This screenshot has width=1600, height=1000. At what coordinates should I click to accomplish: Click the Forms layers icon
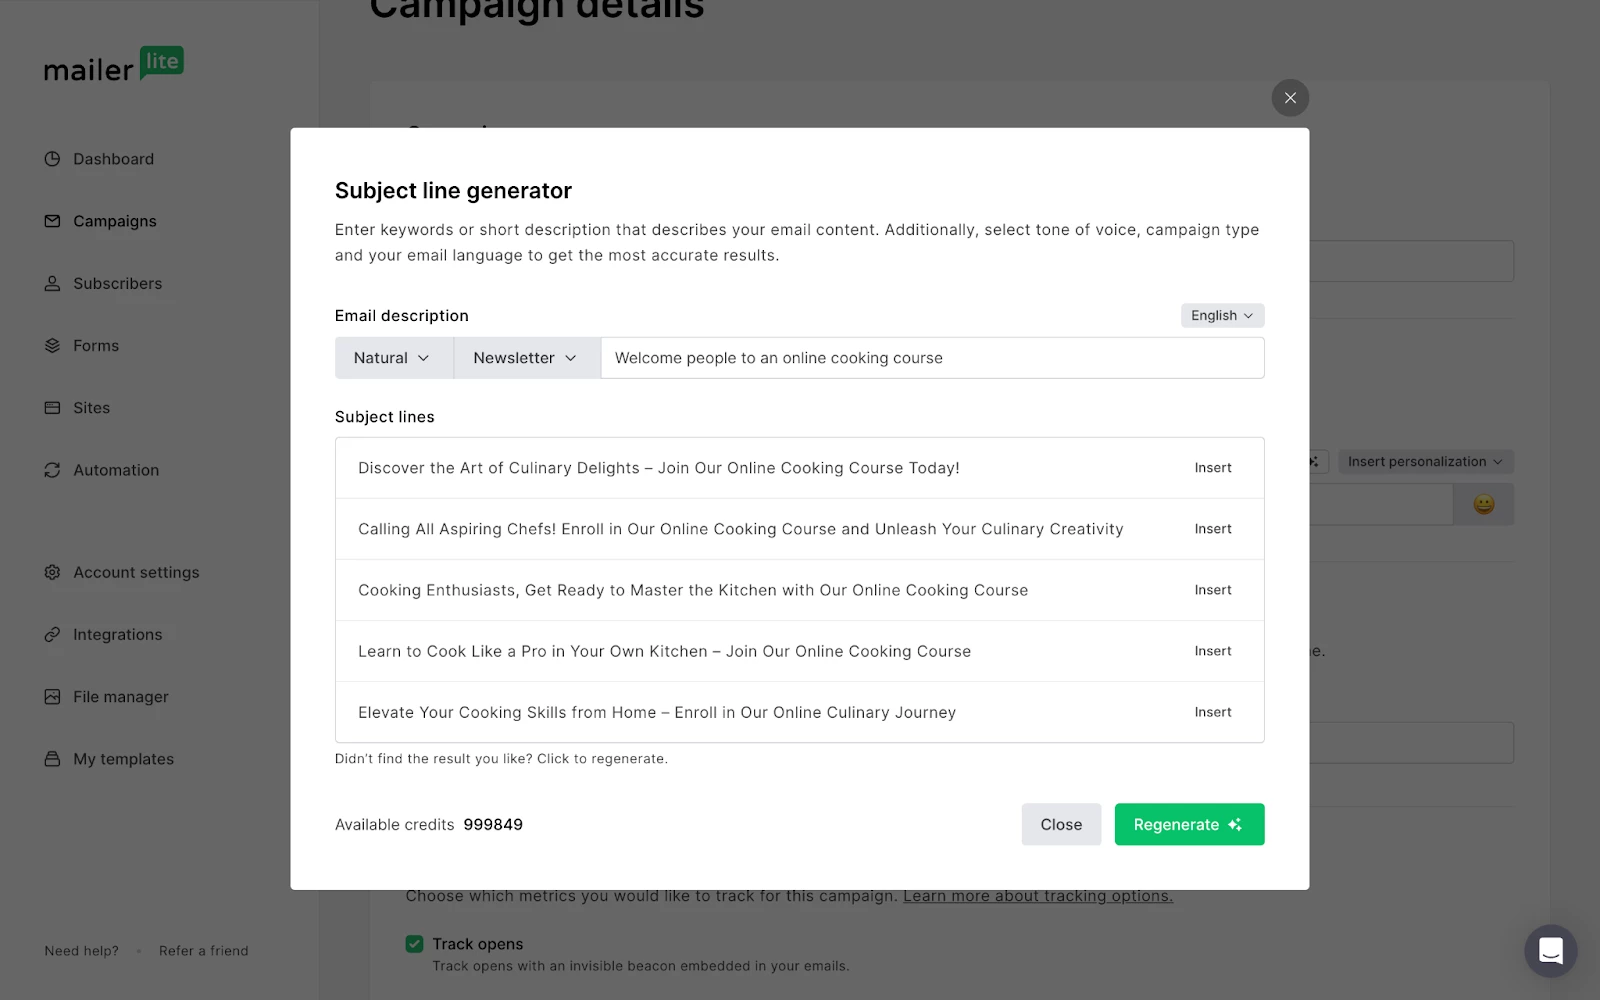coord(52,346)
